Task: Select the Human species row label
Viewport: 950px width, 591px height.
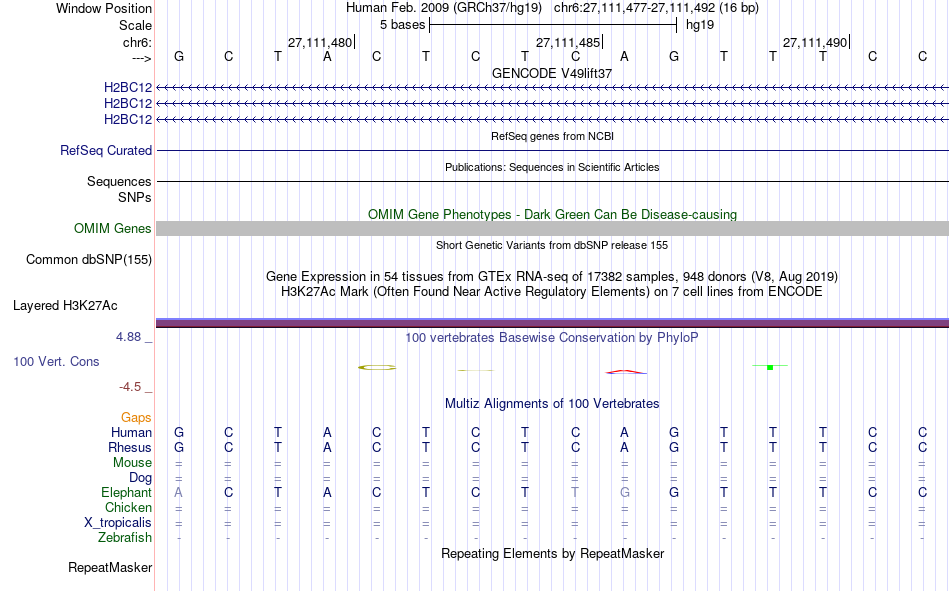Action: [x=131, y=432]
